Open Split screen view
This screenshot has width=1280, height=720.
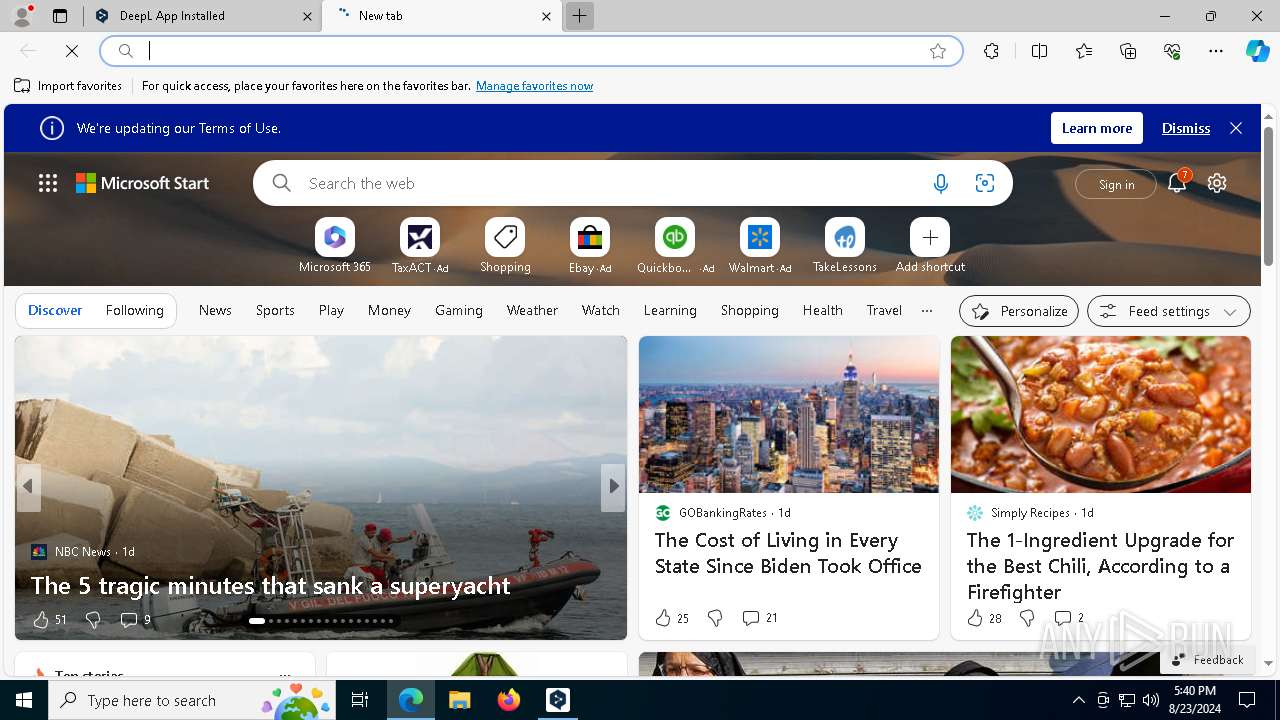[1039, 51]
